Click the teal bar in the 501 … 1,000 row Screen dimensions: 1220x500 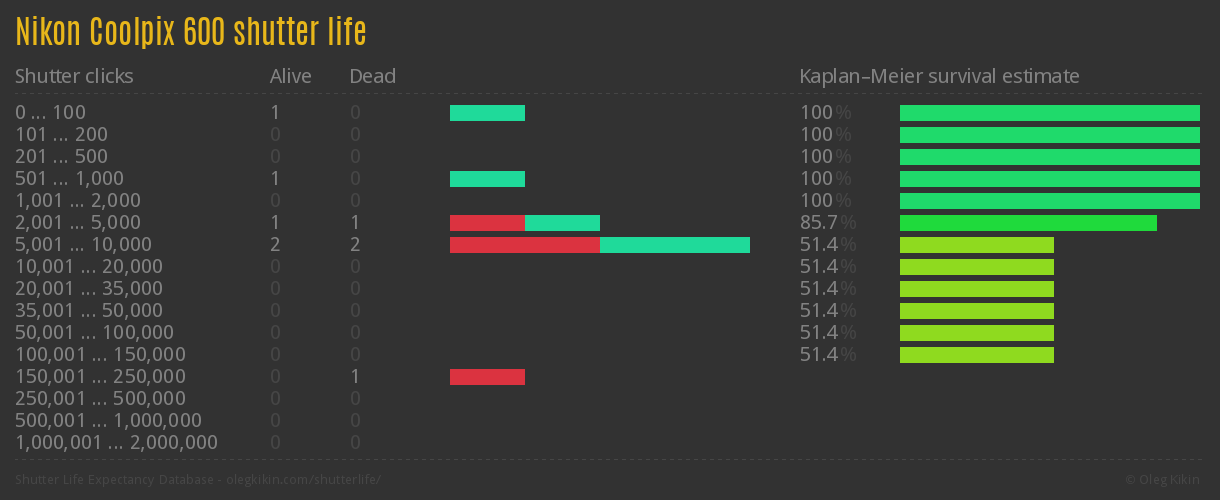487,179
